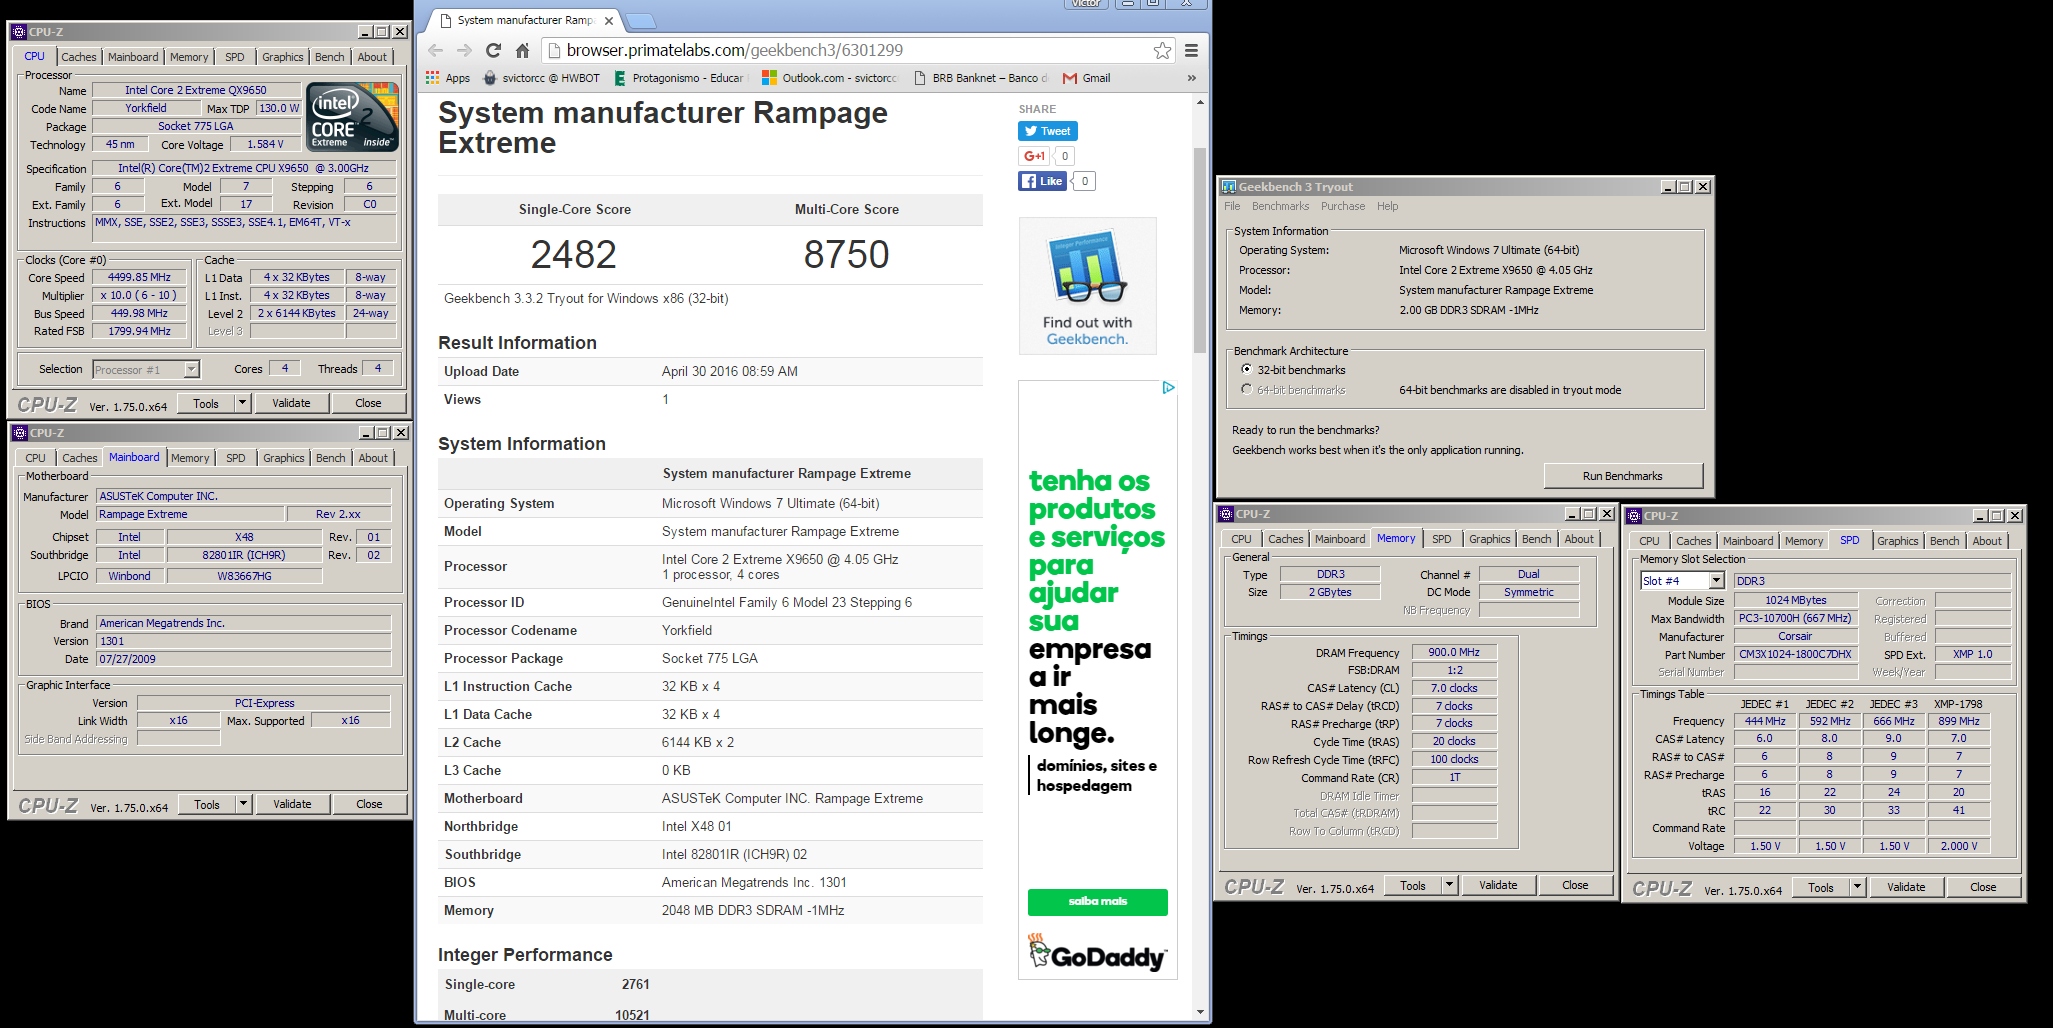Expand Tools arrow in SPD CPU-Z window
Viewport: 2053px width, 1028px height.
pos(1857,887)
